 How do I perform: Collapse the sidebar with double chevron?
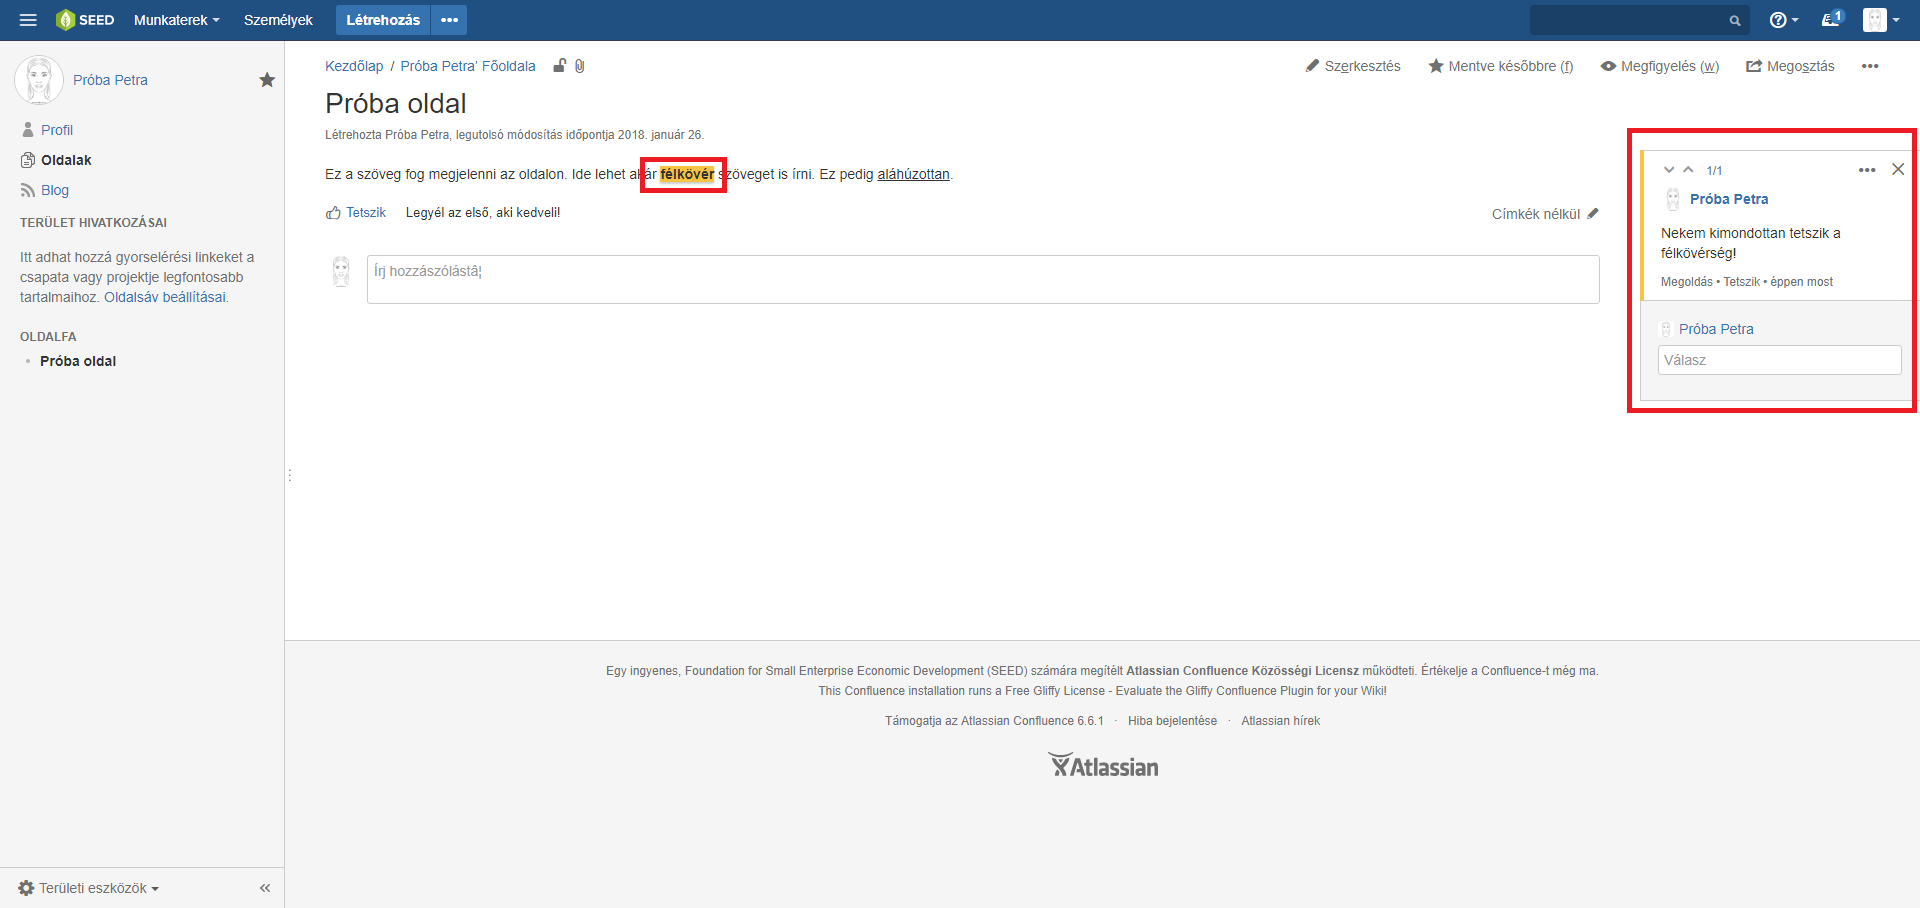(265, 888)
